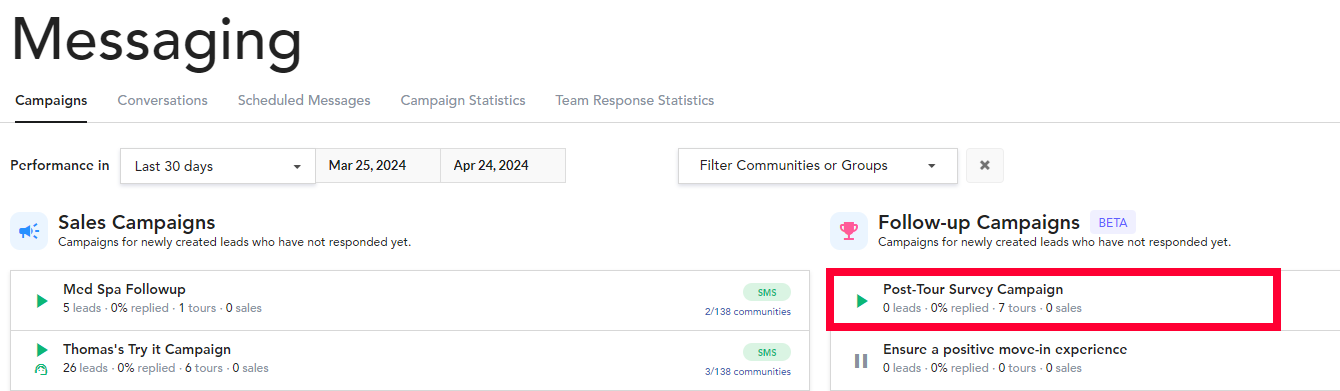Screen dimensions: 1340x391
Task: Click the play icon for Med Spa Followup
Action: coord(42,301)
